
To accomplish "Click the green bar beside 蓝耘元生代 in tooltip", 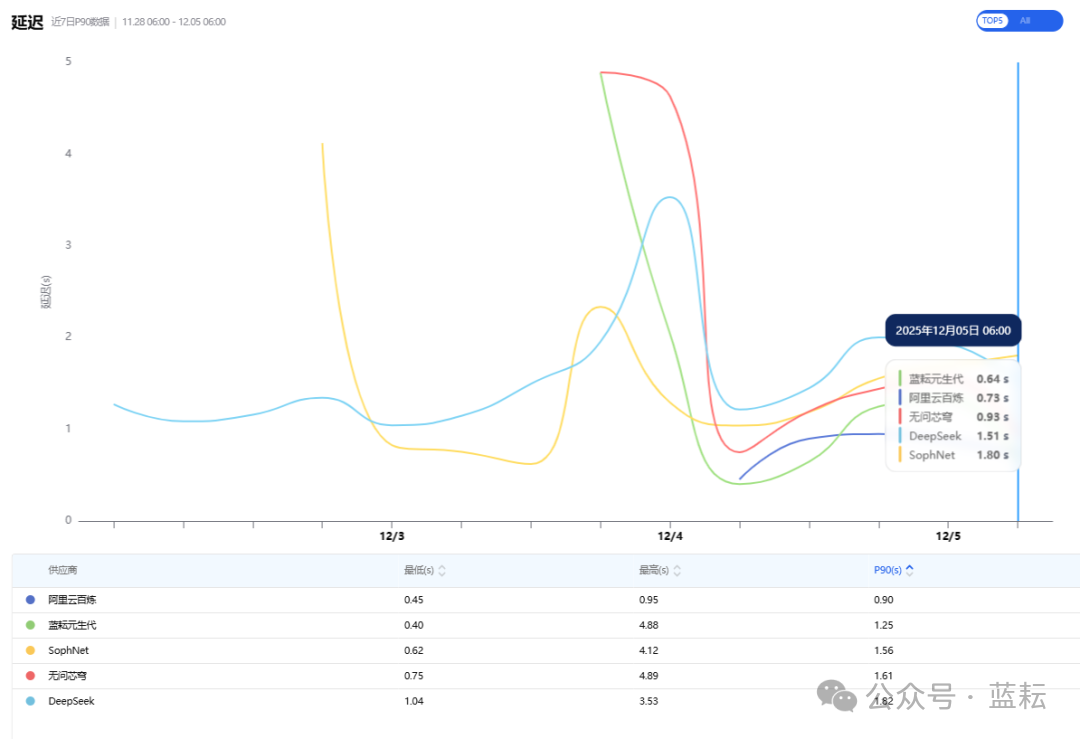I will pyautogui.click(x=899, y=379).
